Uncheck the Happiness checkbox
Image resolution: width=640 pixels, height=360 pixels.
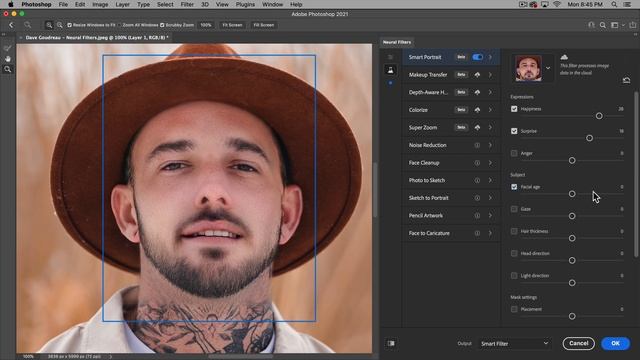pyautogui.click(x=514, y=109)
